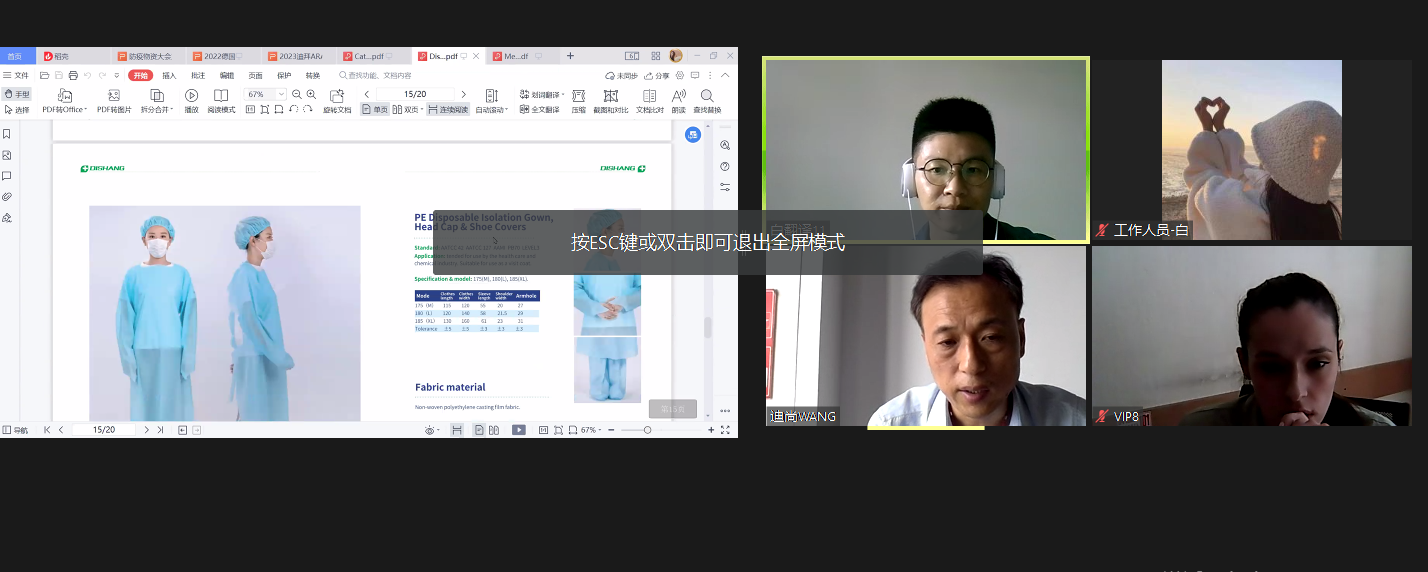The image size is (1428, 572).
Task: Enter fullscreen with status bar icon
Action: (x=726, y=430)
